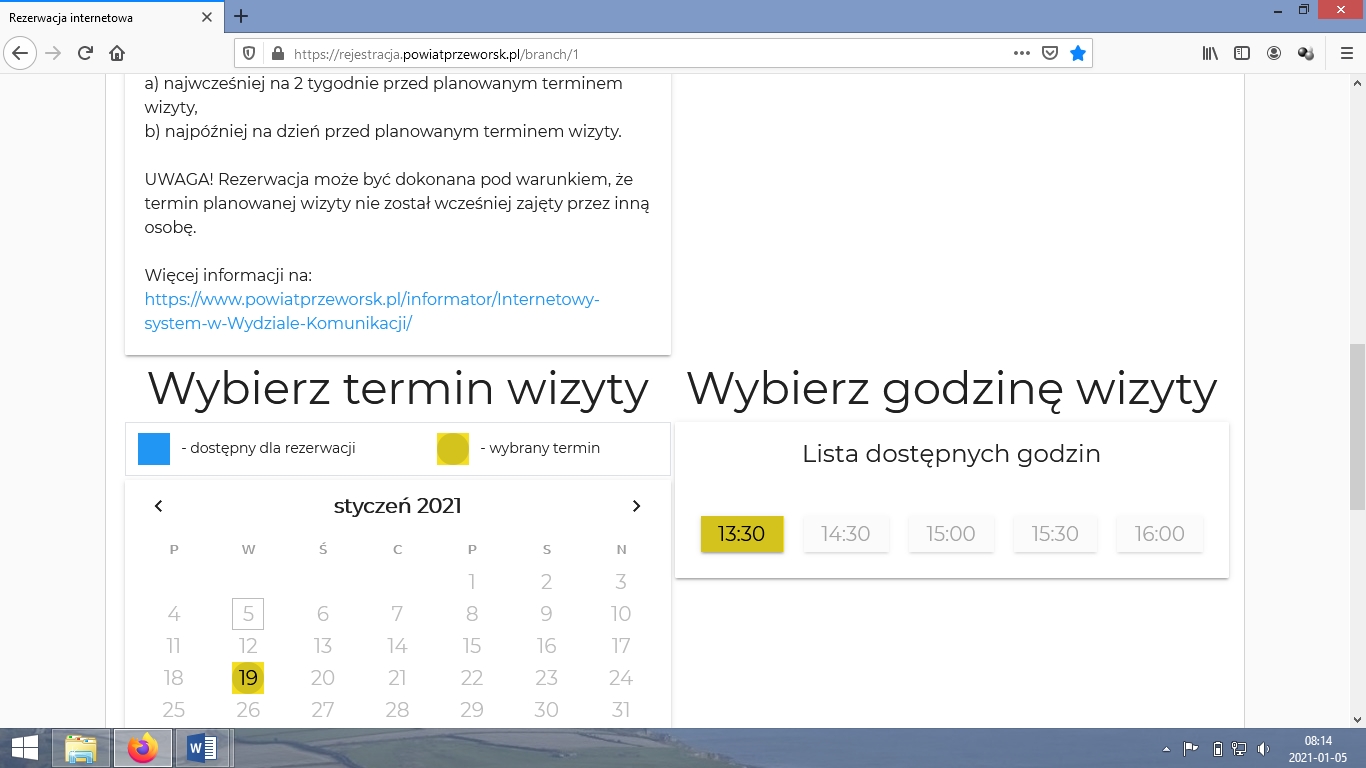Select the 16:00 time slot

1159,534
